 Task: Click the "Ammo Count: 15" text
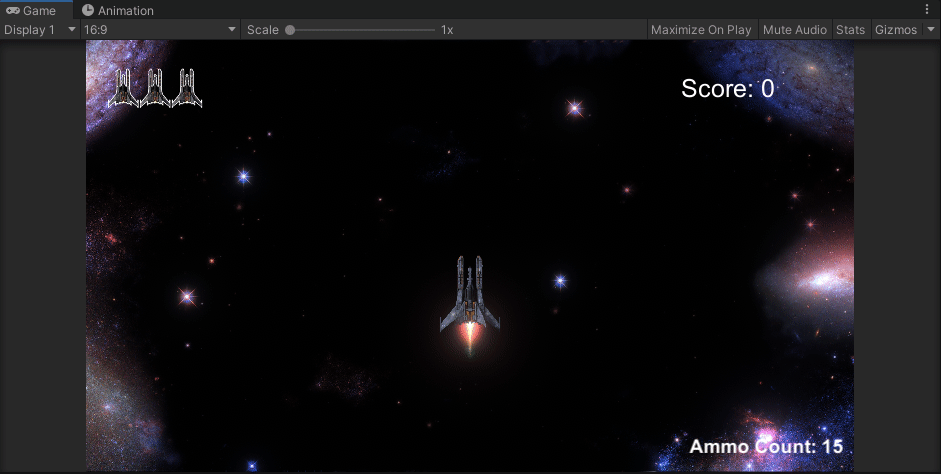(x=766, y=446)
